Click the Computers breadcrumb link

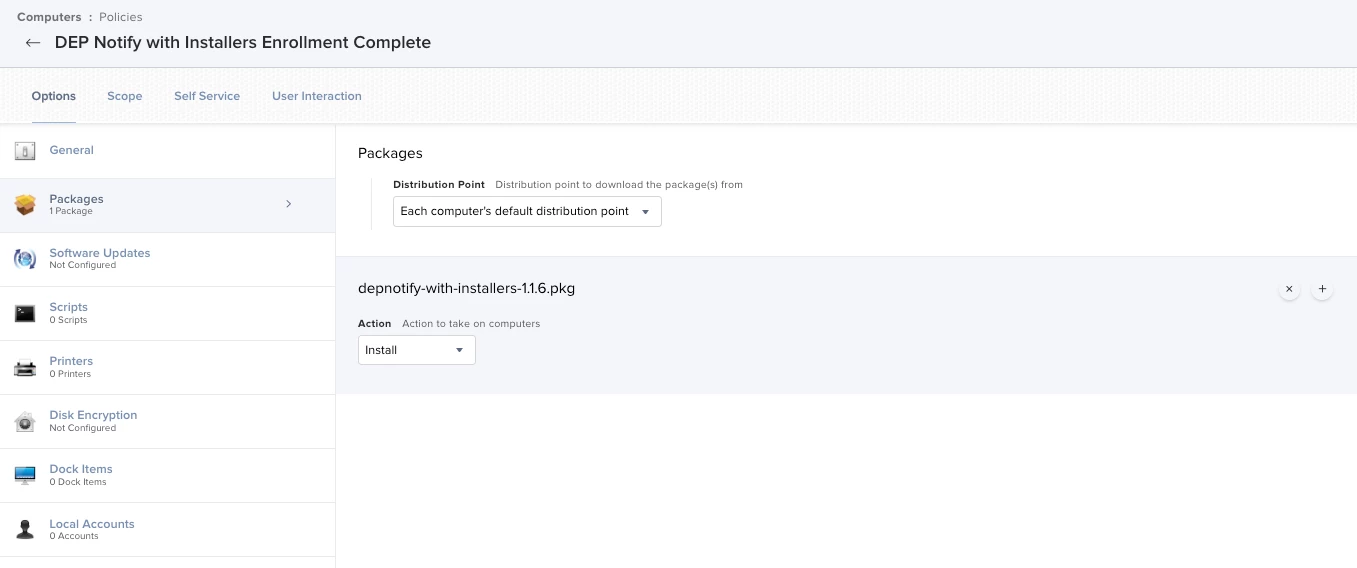(x=49, y=17)
